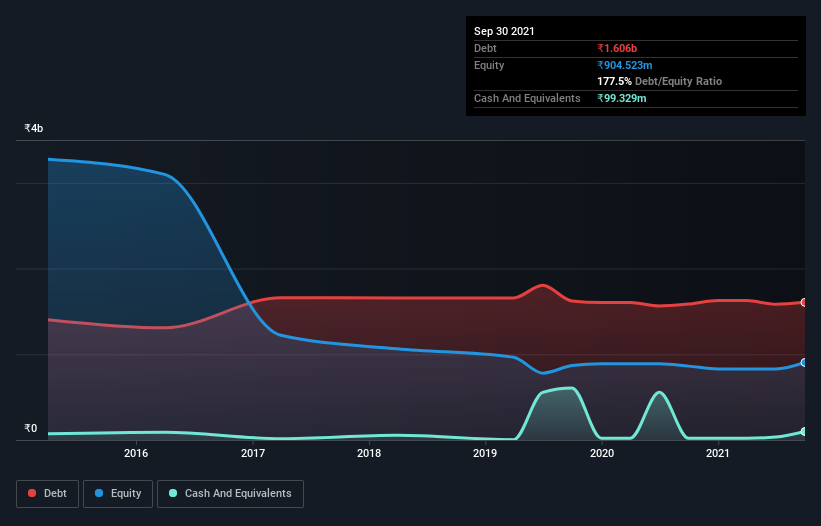The image size is (821, 526).
Task: Click the 2017 axis label
Action: click(x=252, y=453)
